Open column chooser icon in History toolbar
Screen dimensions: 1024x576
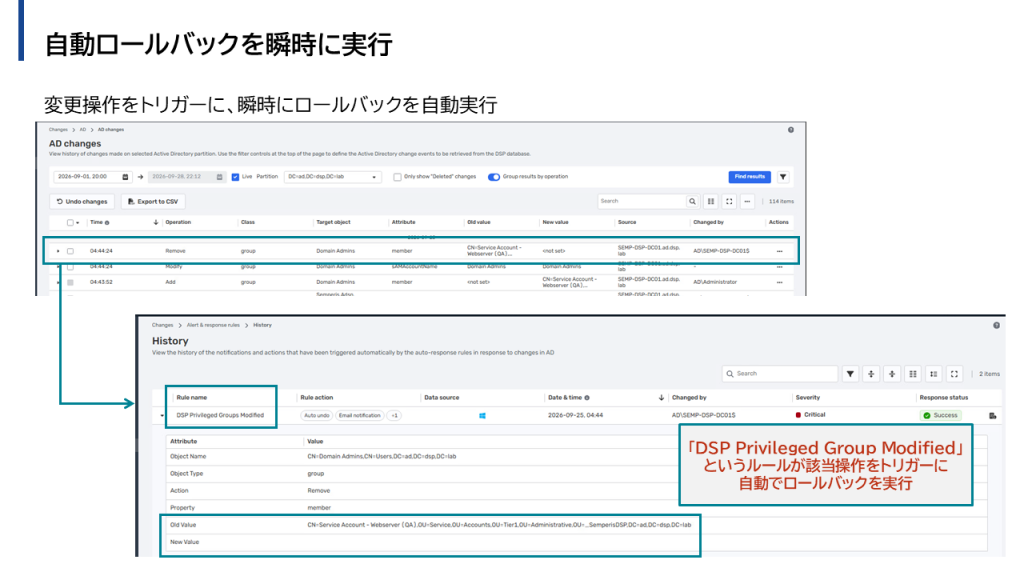913,374
